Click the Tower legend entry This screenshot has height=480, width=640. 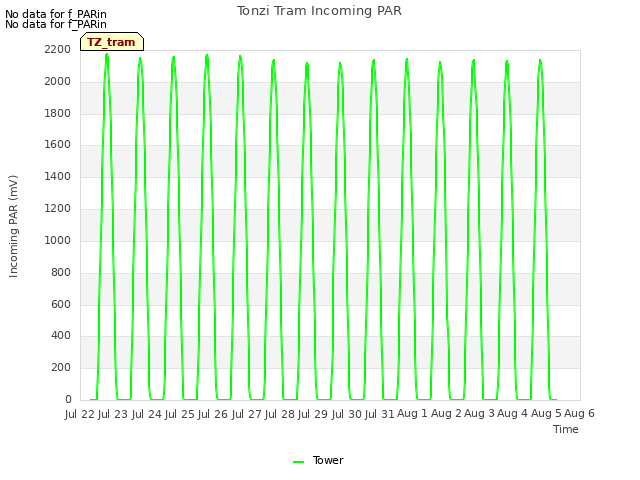(318, 460)
